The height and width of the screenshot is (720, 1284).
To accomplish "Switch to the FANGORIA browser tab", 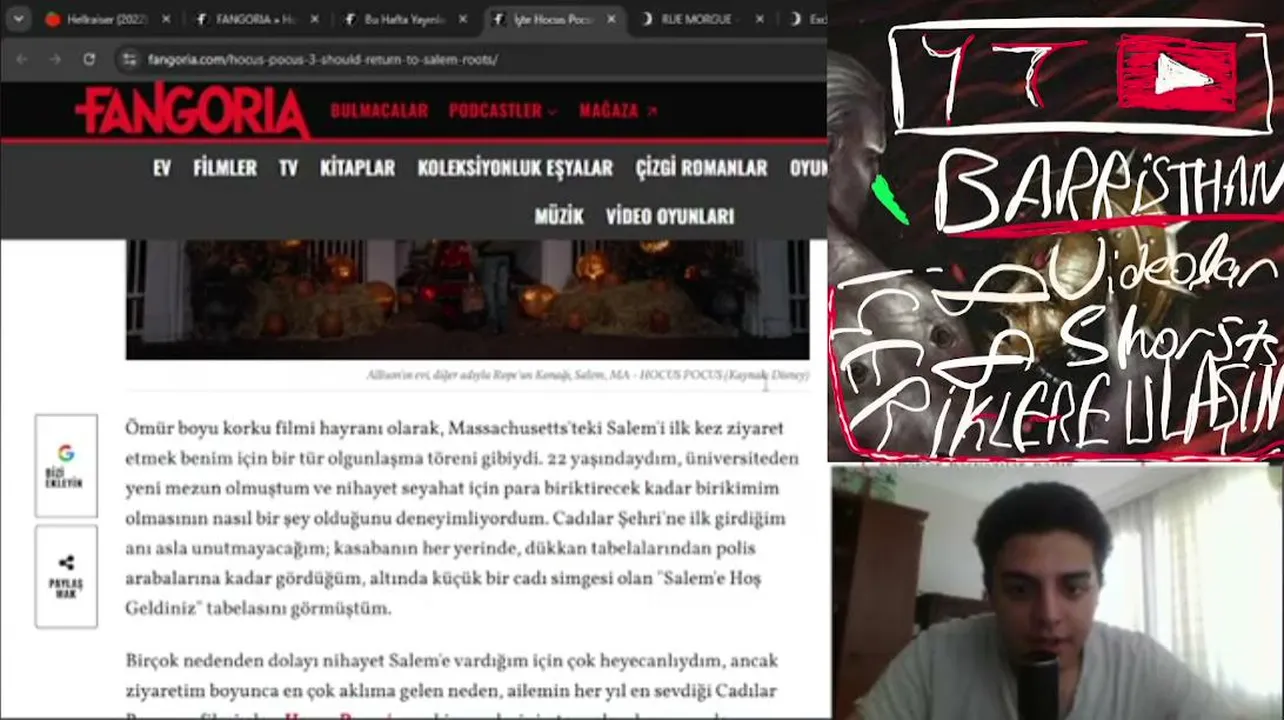I will 256,19.
